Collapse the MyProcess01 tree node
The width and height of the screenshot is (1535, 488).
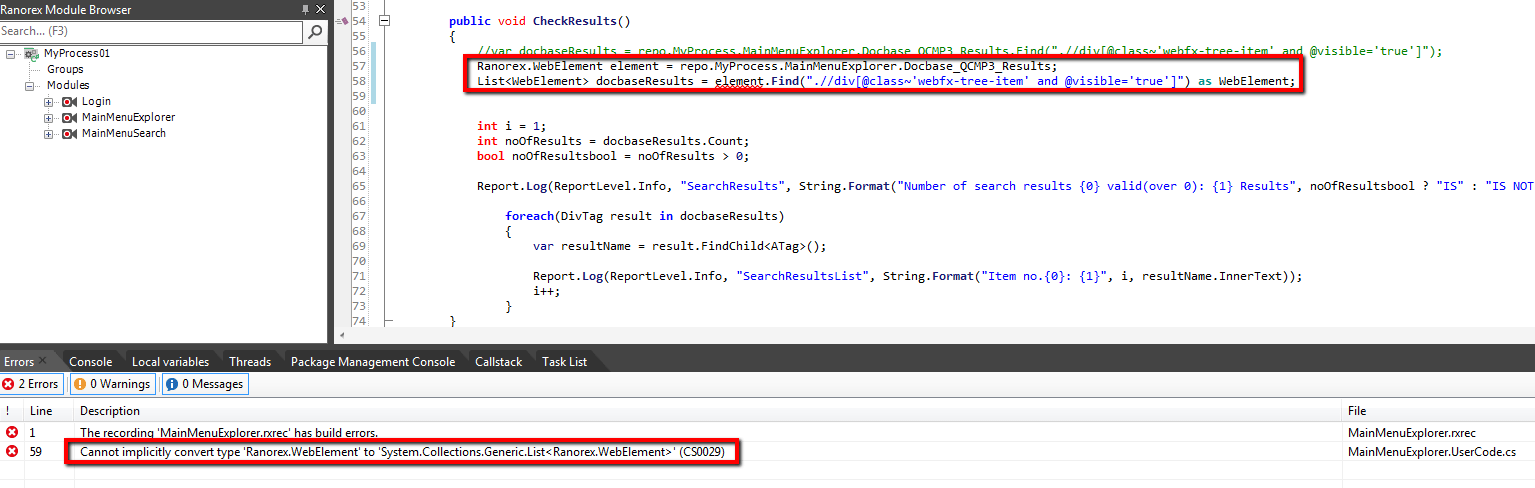coord(10,53)
